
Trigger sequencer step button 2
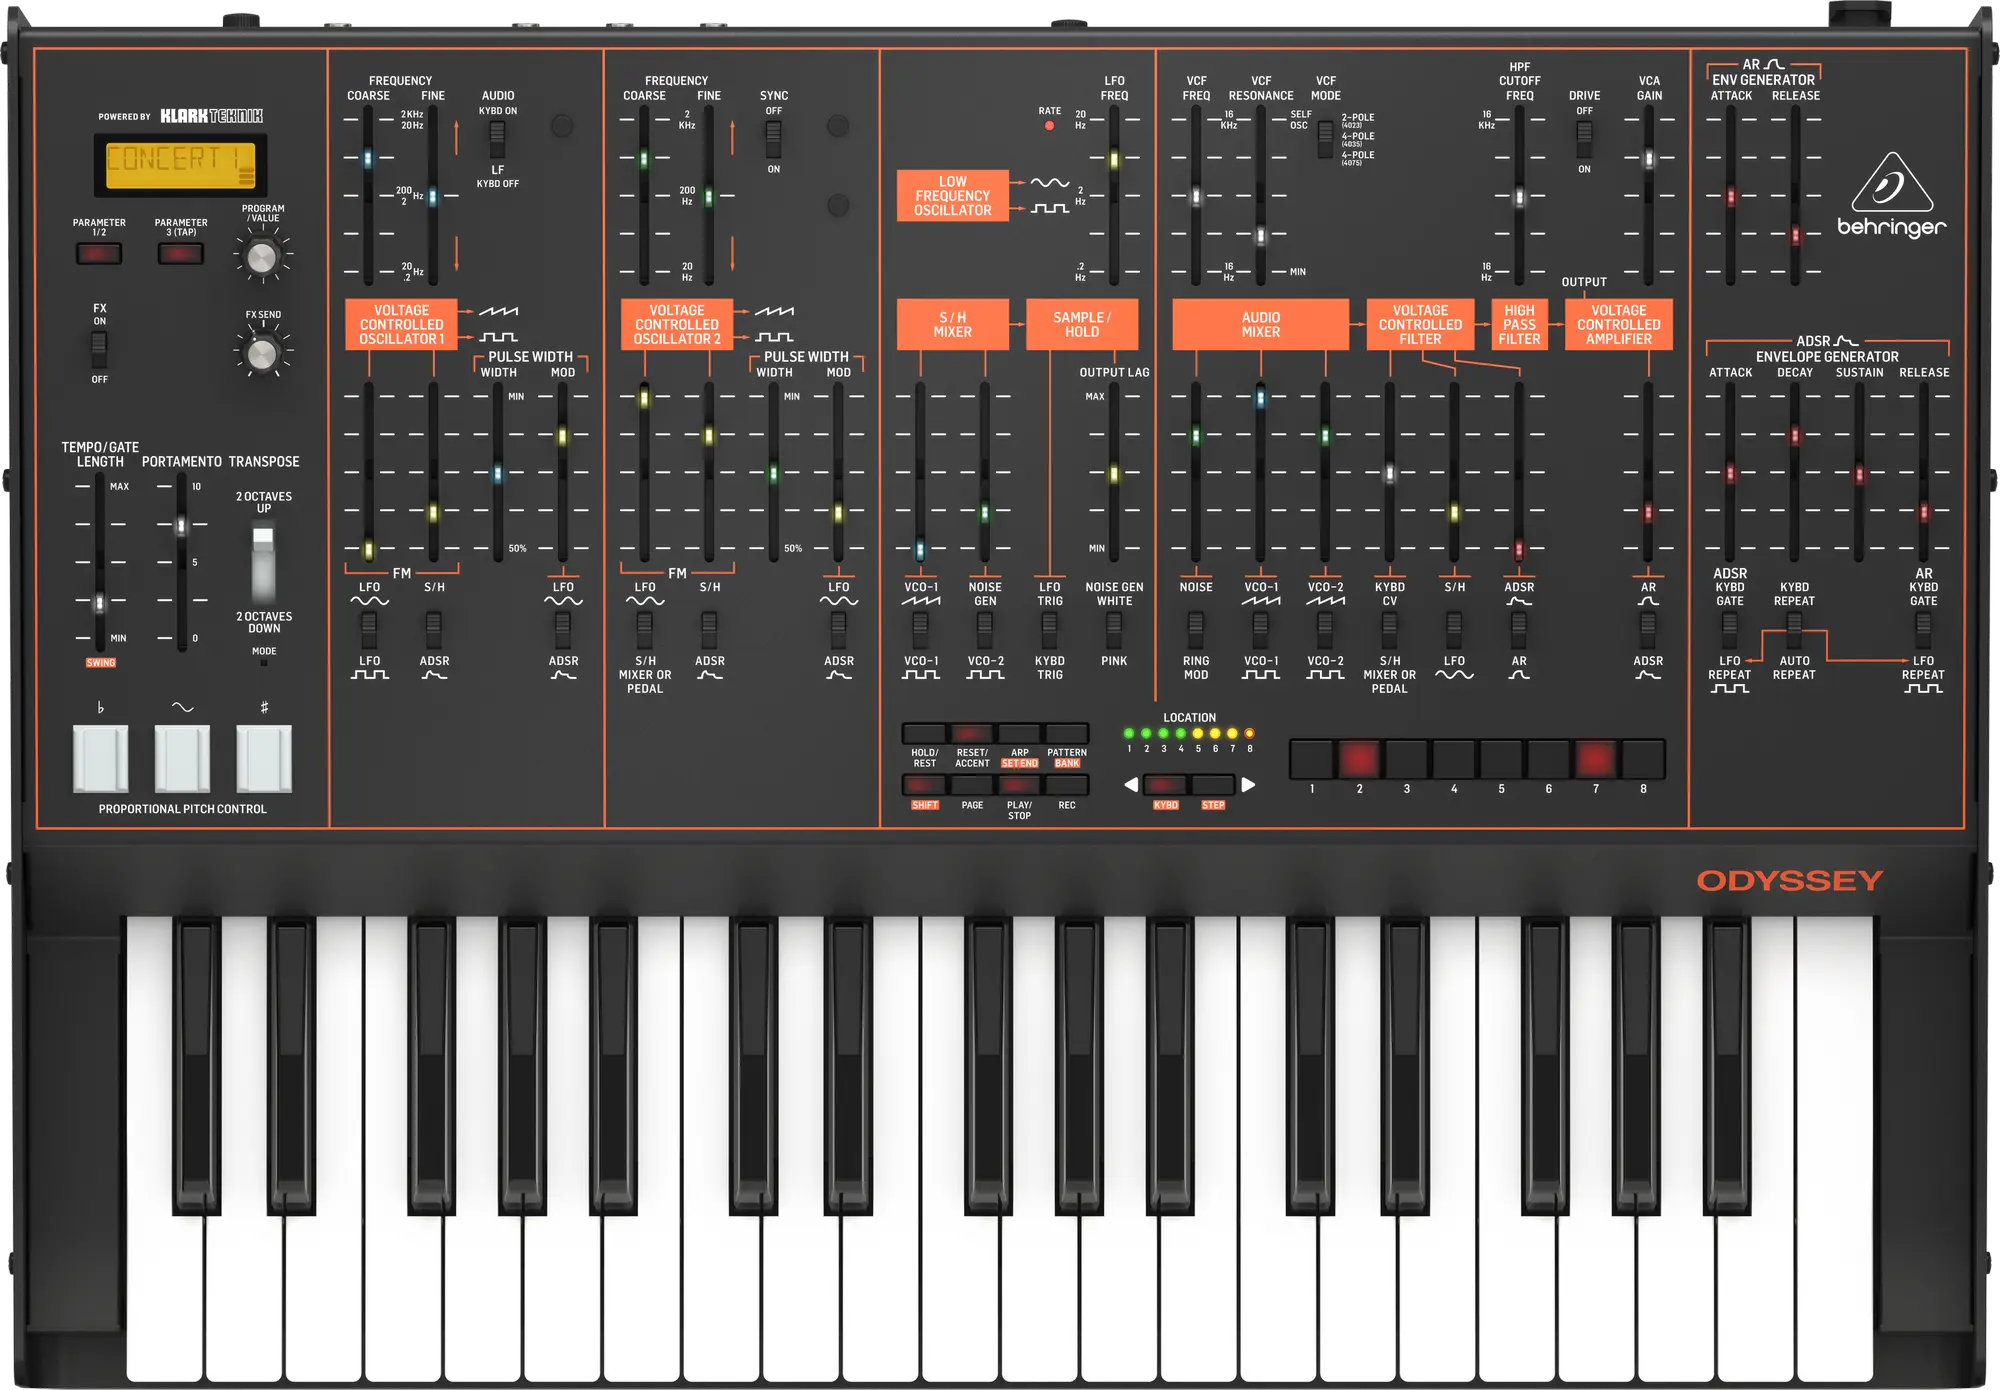pos(1359,759)
